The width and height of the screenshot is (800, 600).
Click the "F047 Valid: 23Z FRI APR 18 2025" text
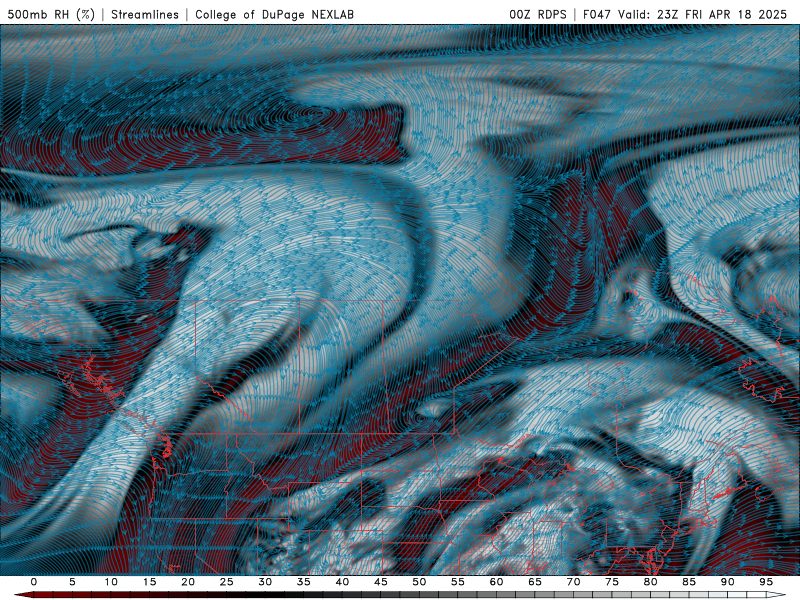pyautogui.click(x=685, y=14)
